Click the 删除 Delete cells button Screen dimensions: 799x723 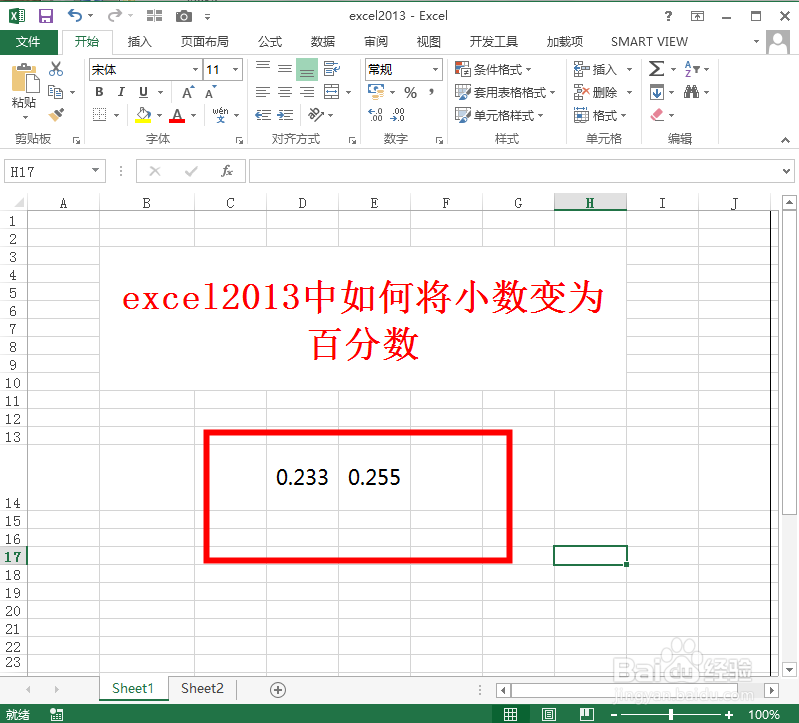click(596, 92)
